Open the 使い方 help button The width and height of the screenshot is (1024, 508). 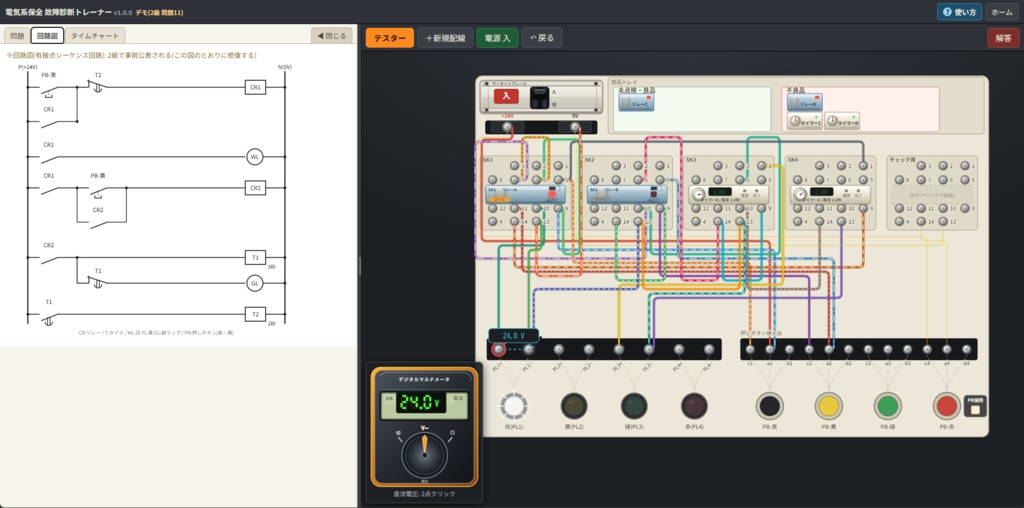(959, 12)
